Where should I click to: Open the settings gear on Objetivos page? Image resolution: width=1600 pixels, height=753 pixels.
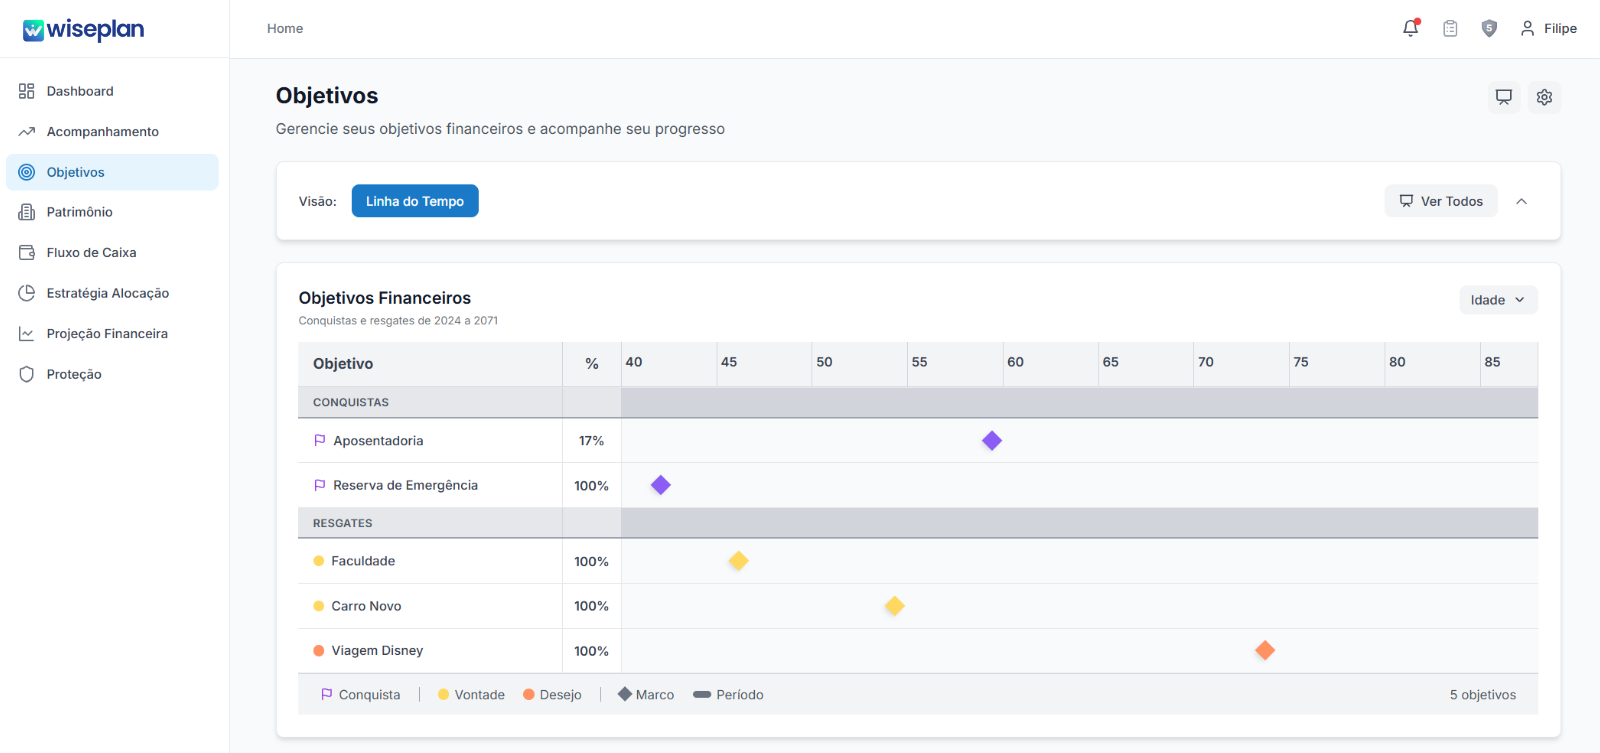coord(1544,97)
